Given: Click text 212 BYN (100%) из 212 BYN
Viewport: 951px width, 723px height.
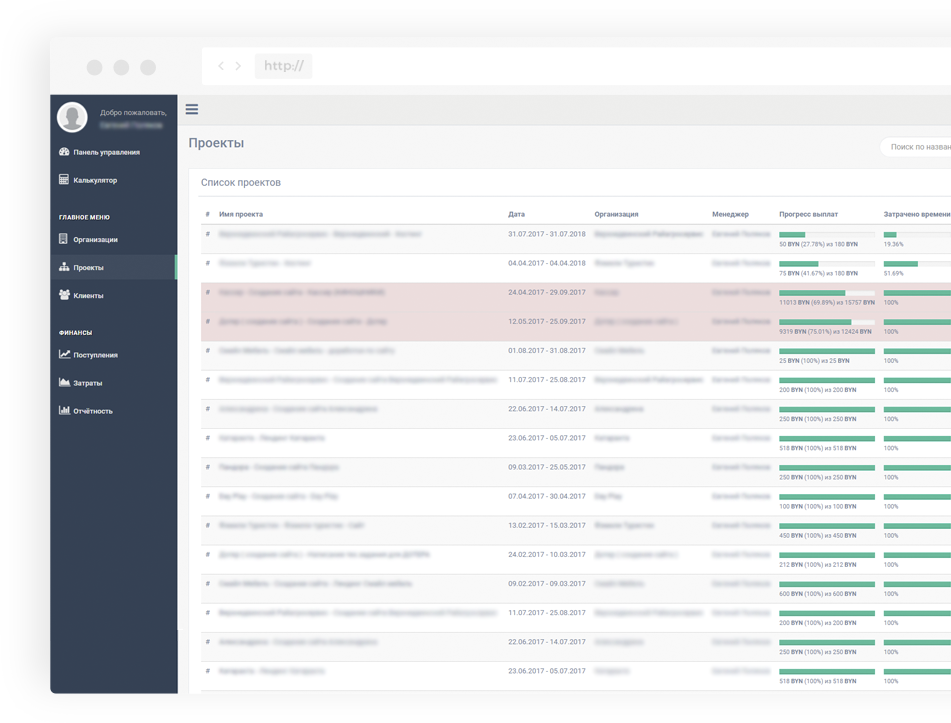Looking at the screenshot, I should point(818,565).
